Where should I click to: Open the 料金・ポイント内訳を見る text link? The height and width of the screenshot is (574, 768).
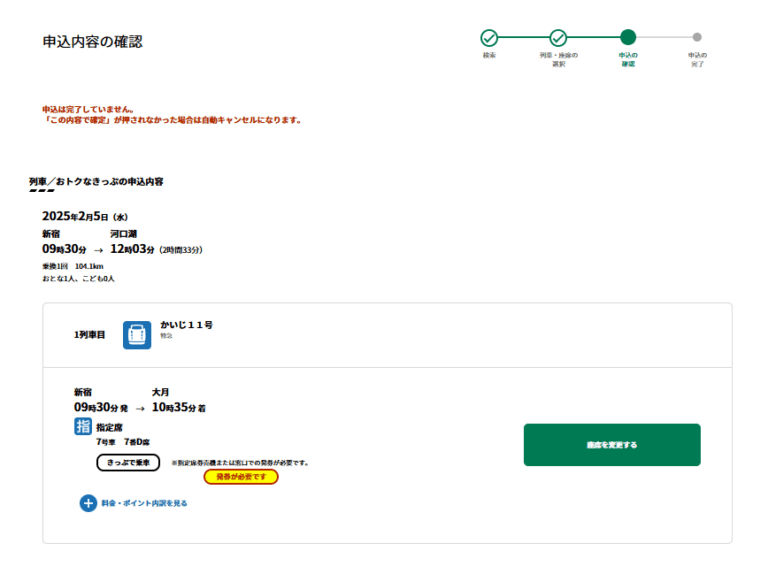[x=144, y=504]
